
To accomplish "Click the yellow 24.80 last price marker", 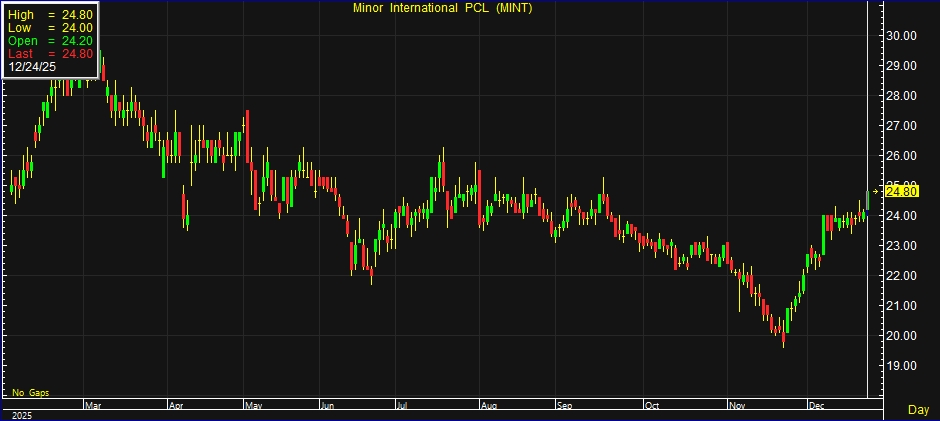I will (x=903, y=190).
